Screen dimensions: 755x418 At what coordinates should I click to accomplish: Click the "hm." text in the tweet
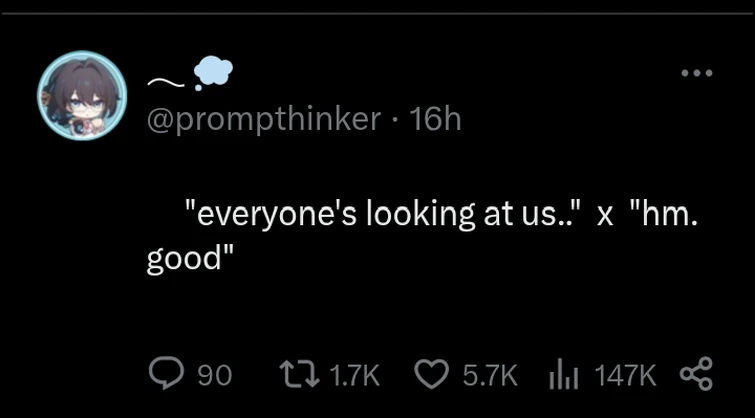pyautogui.click(x=665, y=214)
